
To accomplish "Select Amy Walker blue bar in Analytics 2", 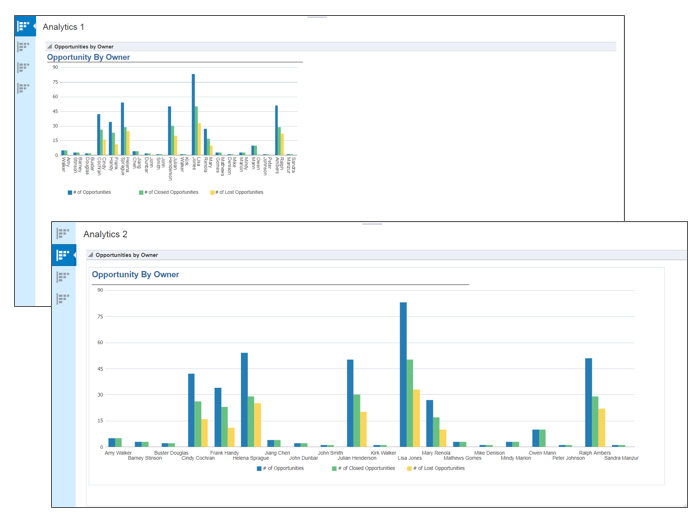I will click(112, 442).
